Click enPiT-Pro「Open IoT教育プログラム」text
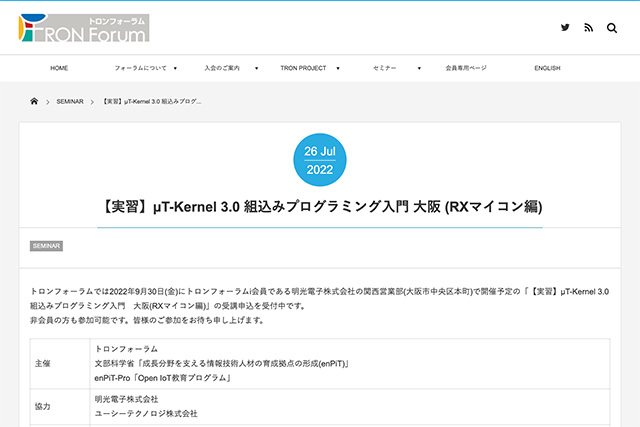Screen dimensions: 640x427 click(164, 378)
